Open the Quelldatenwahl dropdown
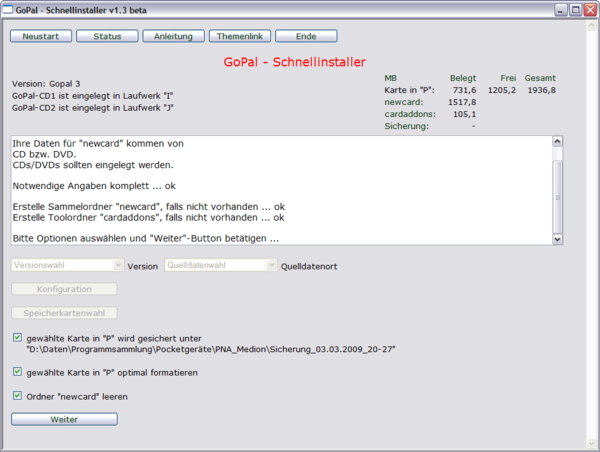Screen dimensions: 600x452 pos(221,265)
